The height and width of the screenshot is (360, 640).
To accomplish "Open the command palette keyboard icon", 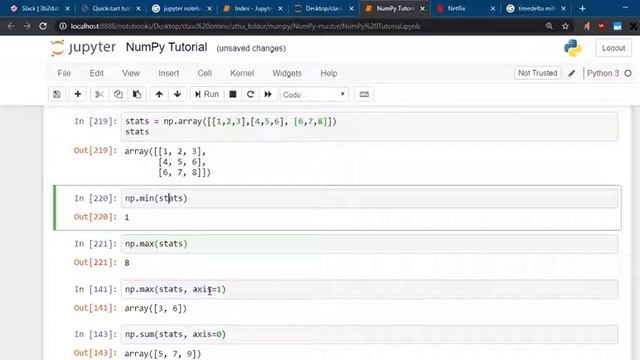I will (x=364, y=94).
